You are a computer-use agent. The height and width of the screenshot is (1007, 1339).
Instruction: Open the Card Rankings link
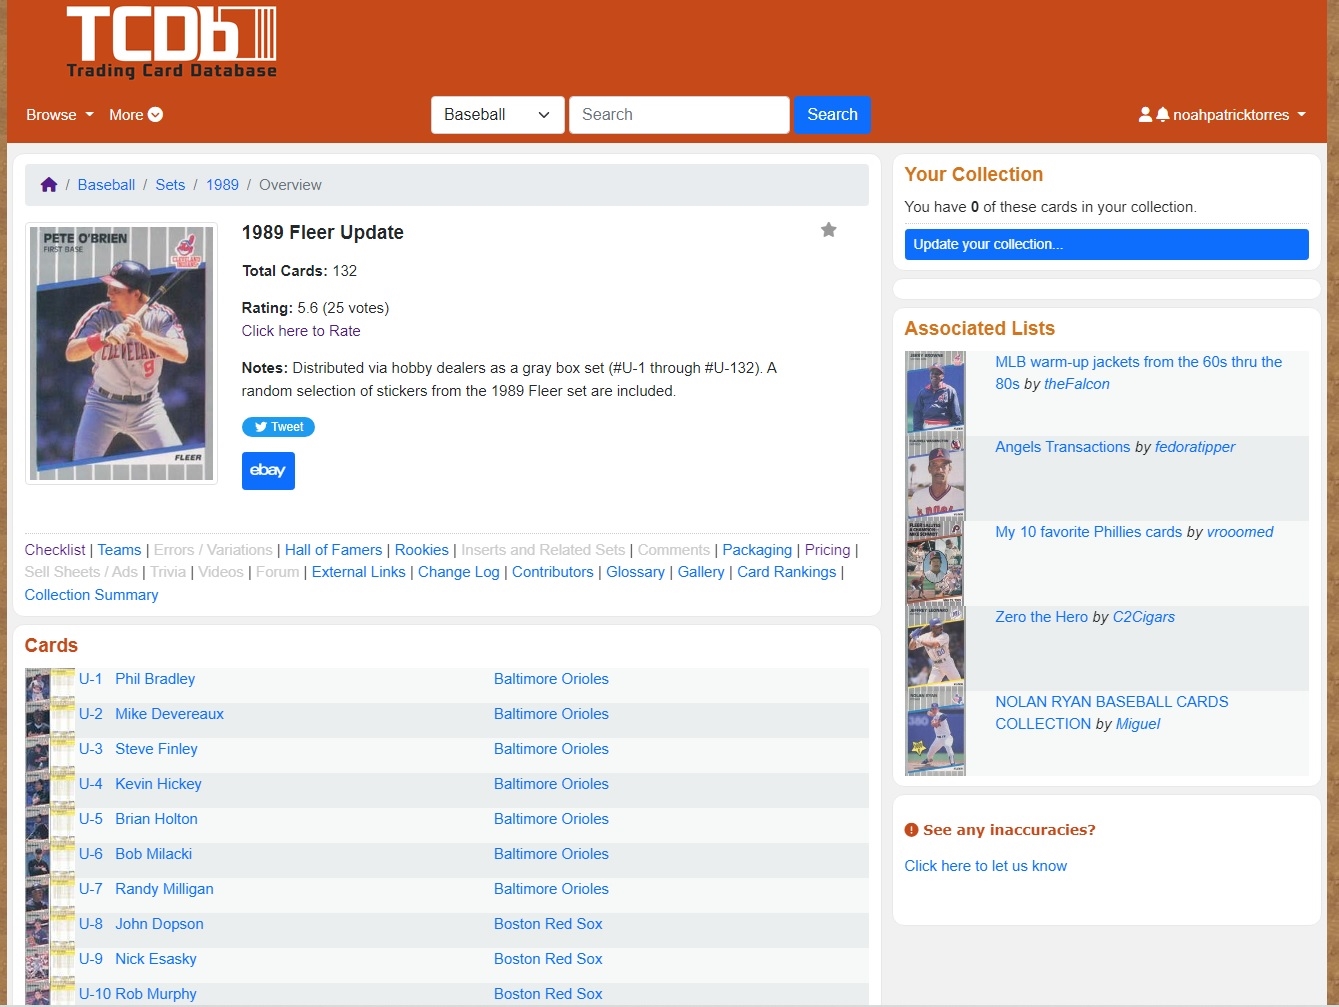coord(786,572)
